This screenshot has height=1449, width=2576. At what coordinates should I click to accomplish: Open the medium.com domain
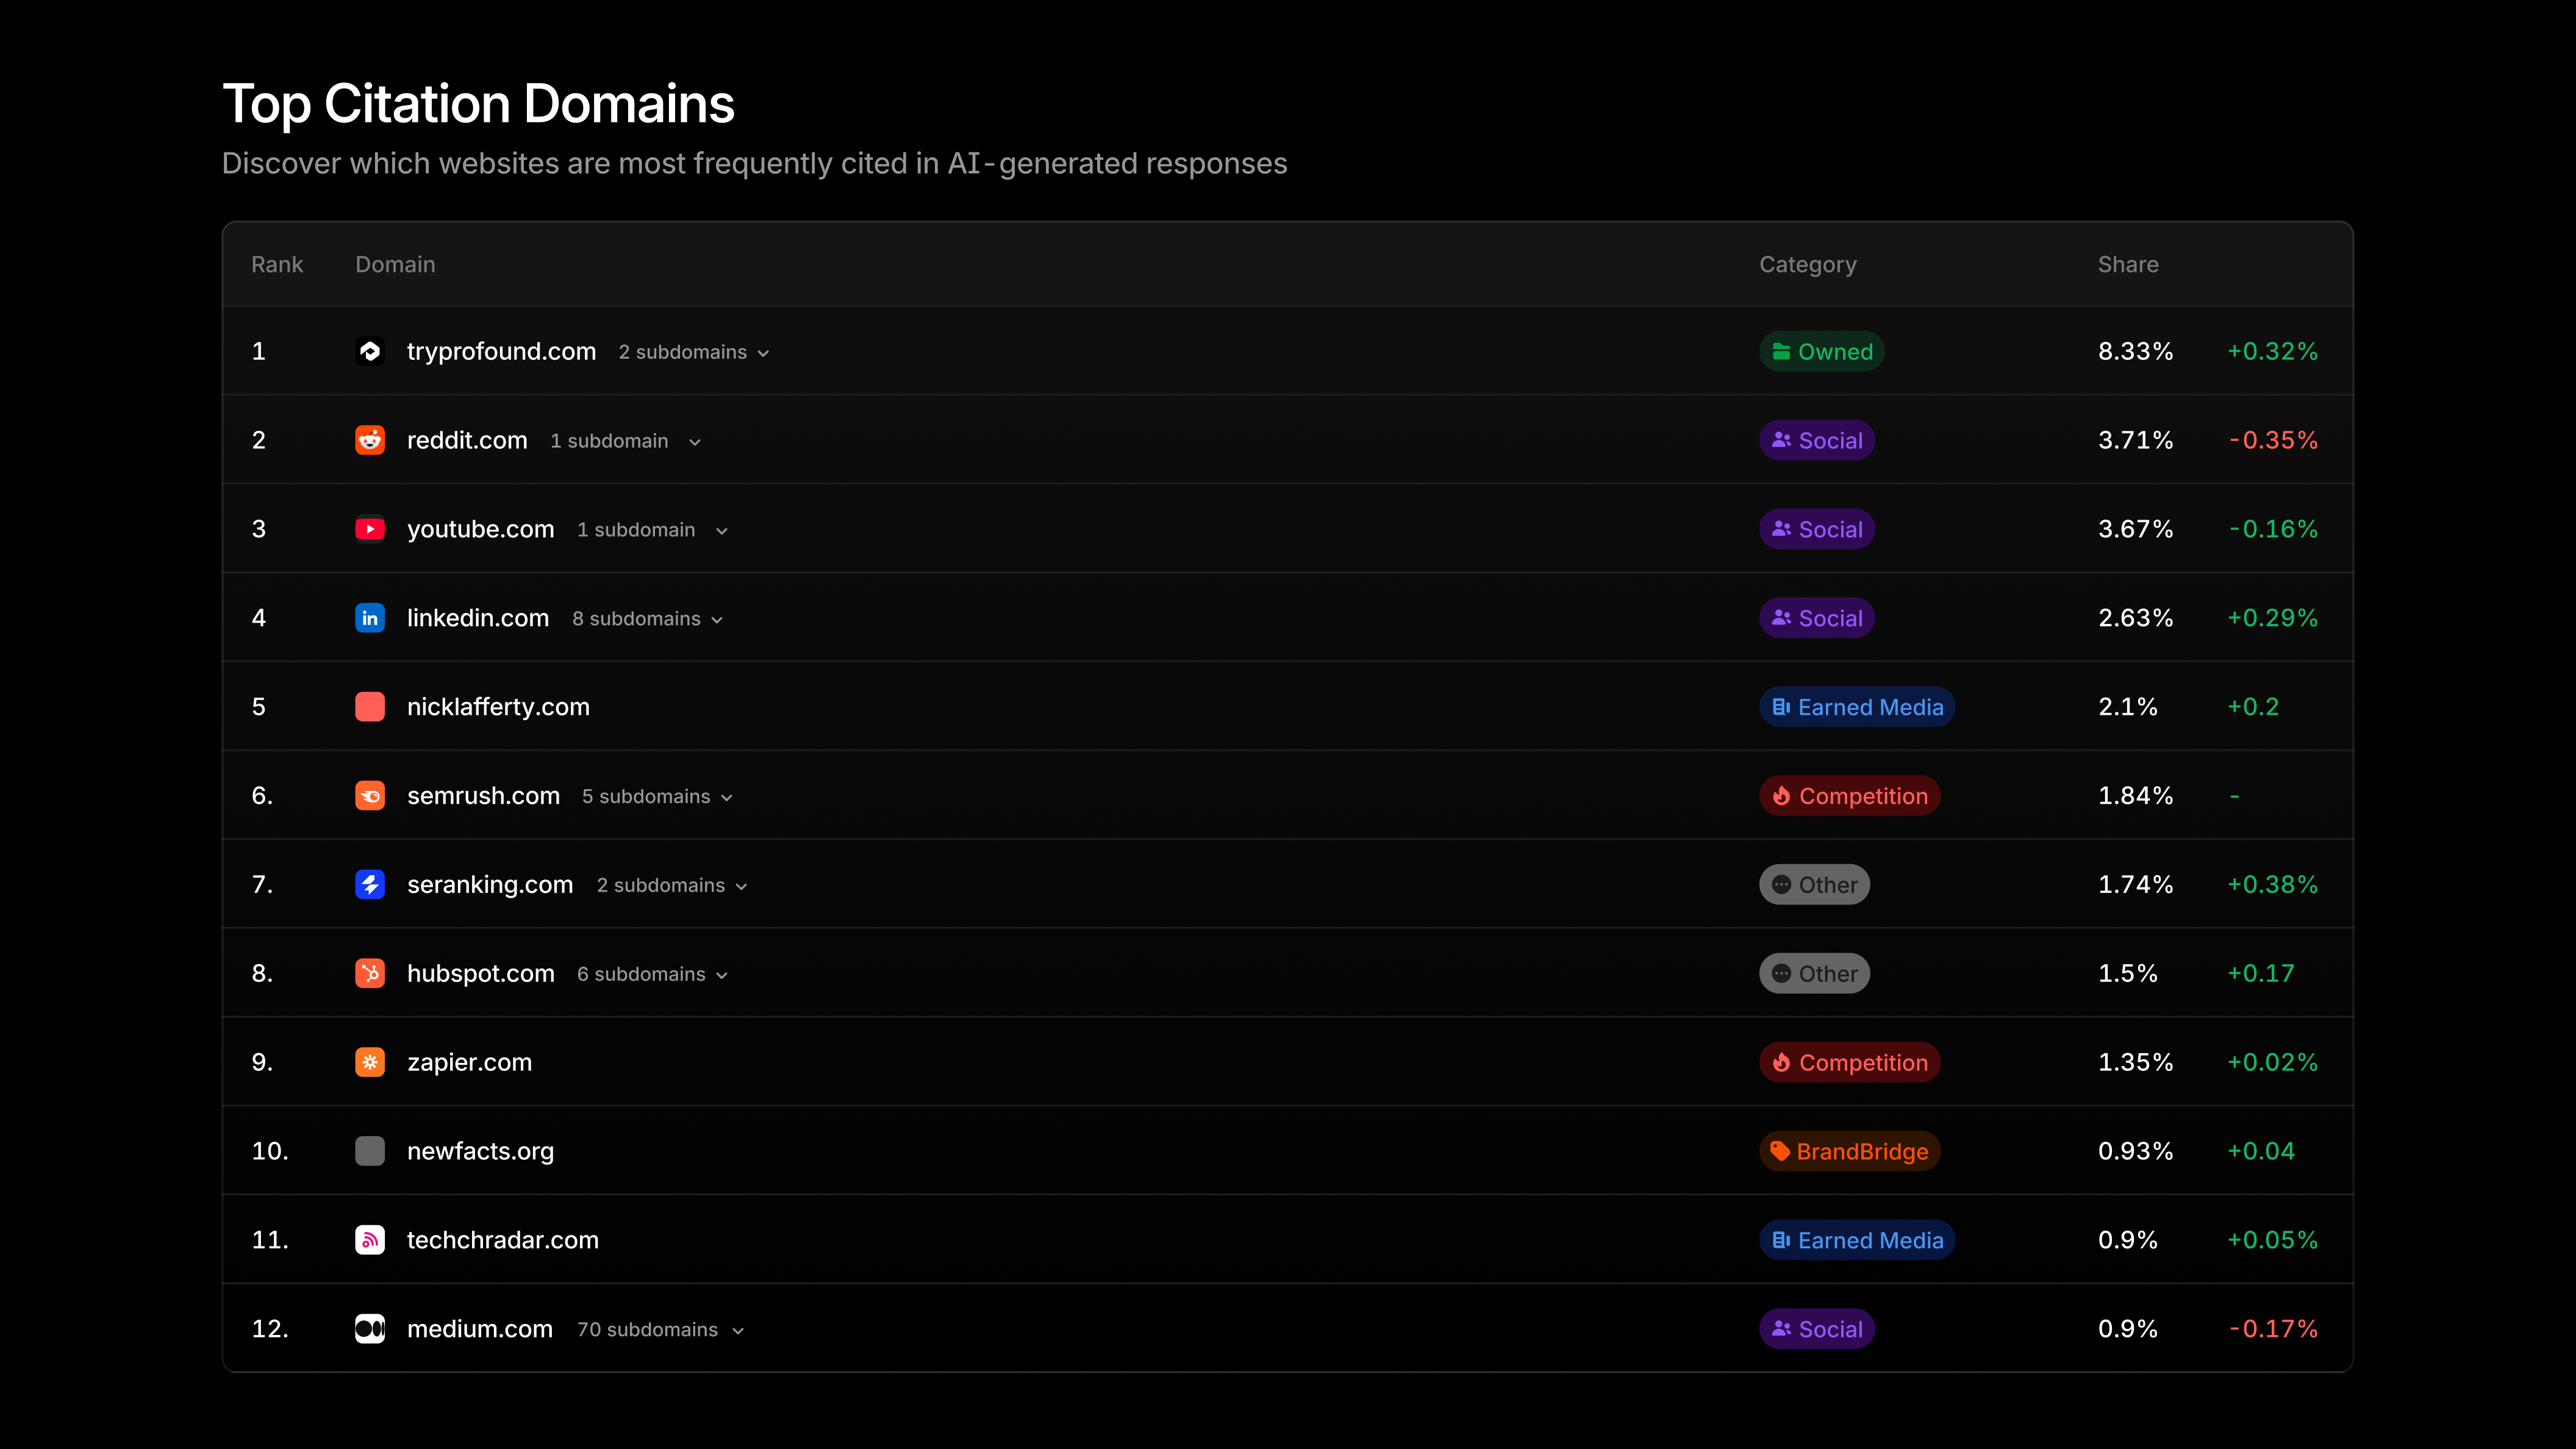[x=480, y=1329]
